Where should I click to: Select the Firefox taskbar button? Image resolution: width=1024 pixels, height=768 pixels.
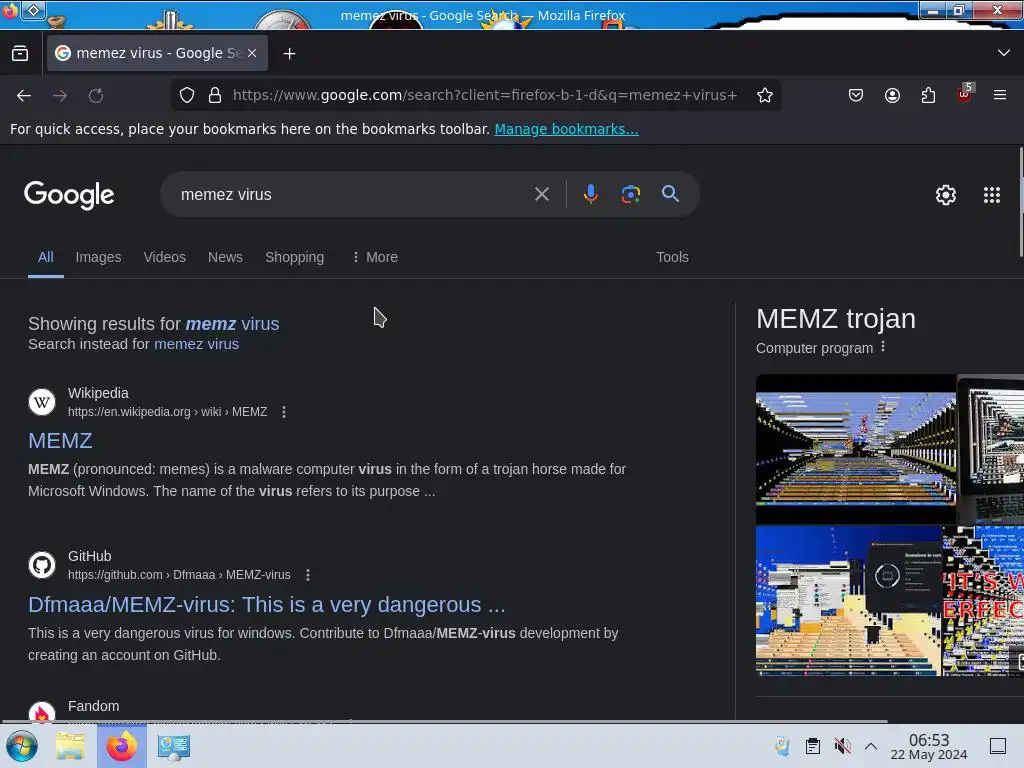pyautogui.click(x=122, y=746)
